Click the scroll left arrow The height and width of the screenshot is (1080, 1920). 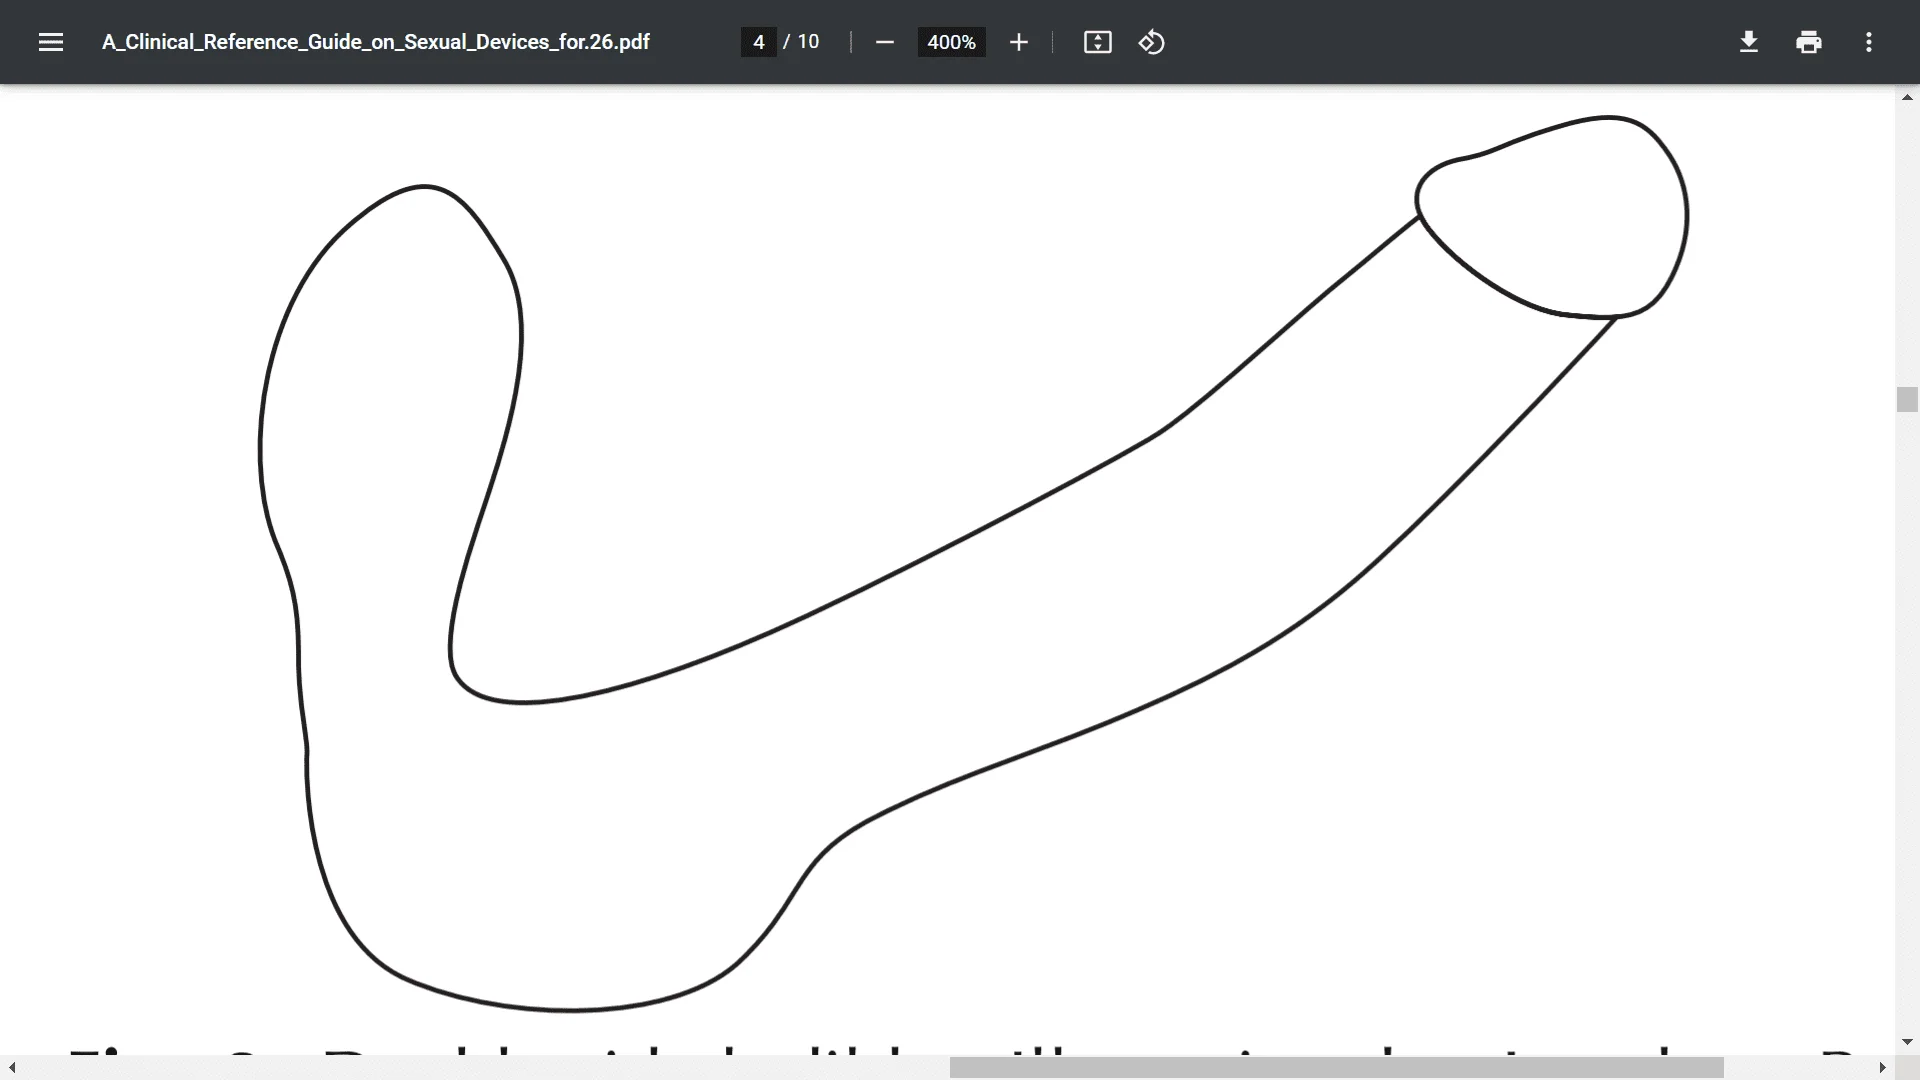pyautogui.click(x=12, y=1068)
